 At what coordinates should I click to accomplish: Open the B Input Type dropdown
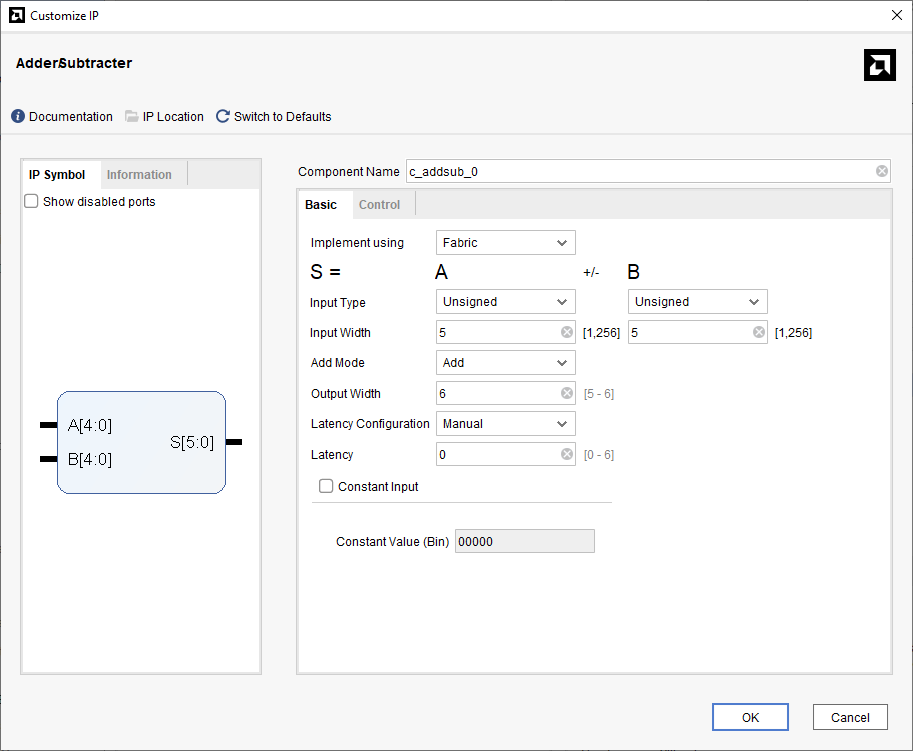(x=698, y=302)
